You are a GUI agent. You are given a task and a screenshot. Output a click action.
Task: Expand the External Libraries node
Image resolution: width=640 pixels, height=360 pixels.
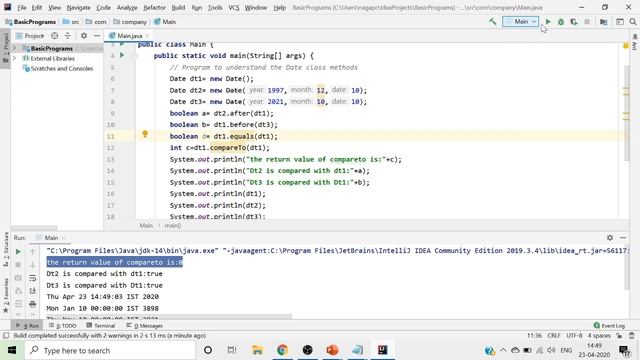click(x=15, y=58)
